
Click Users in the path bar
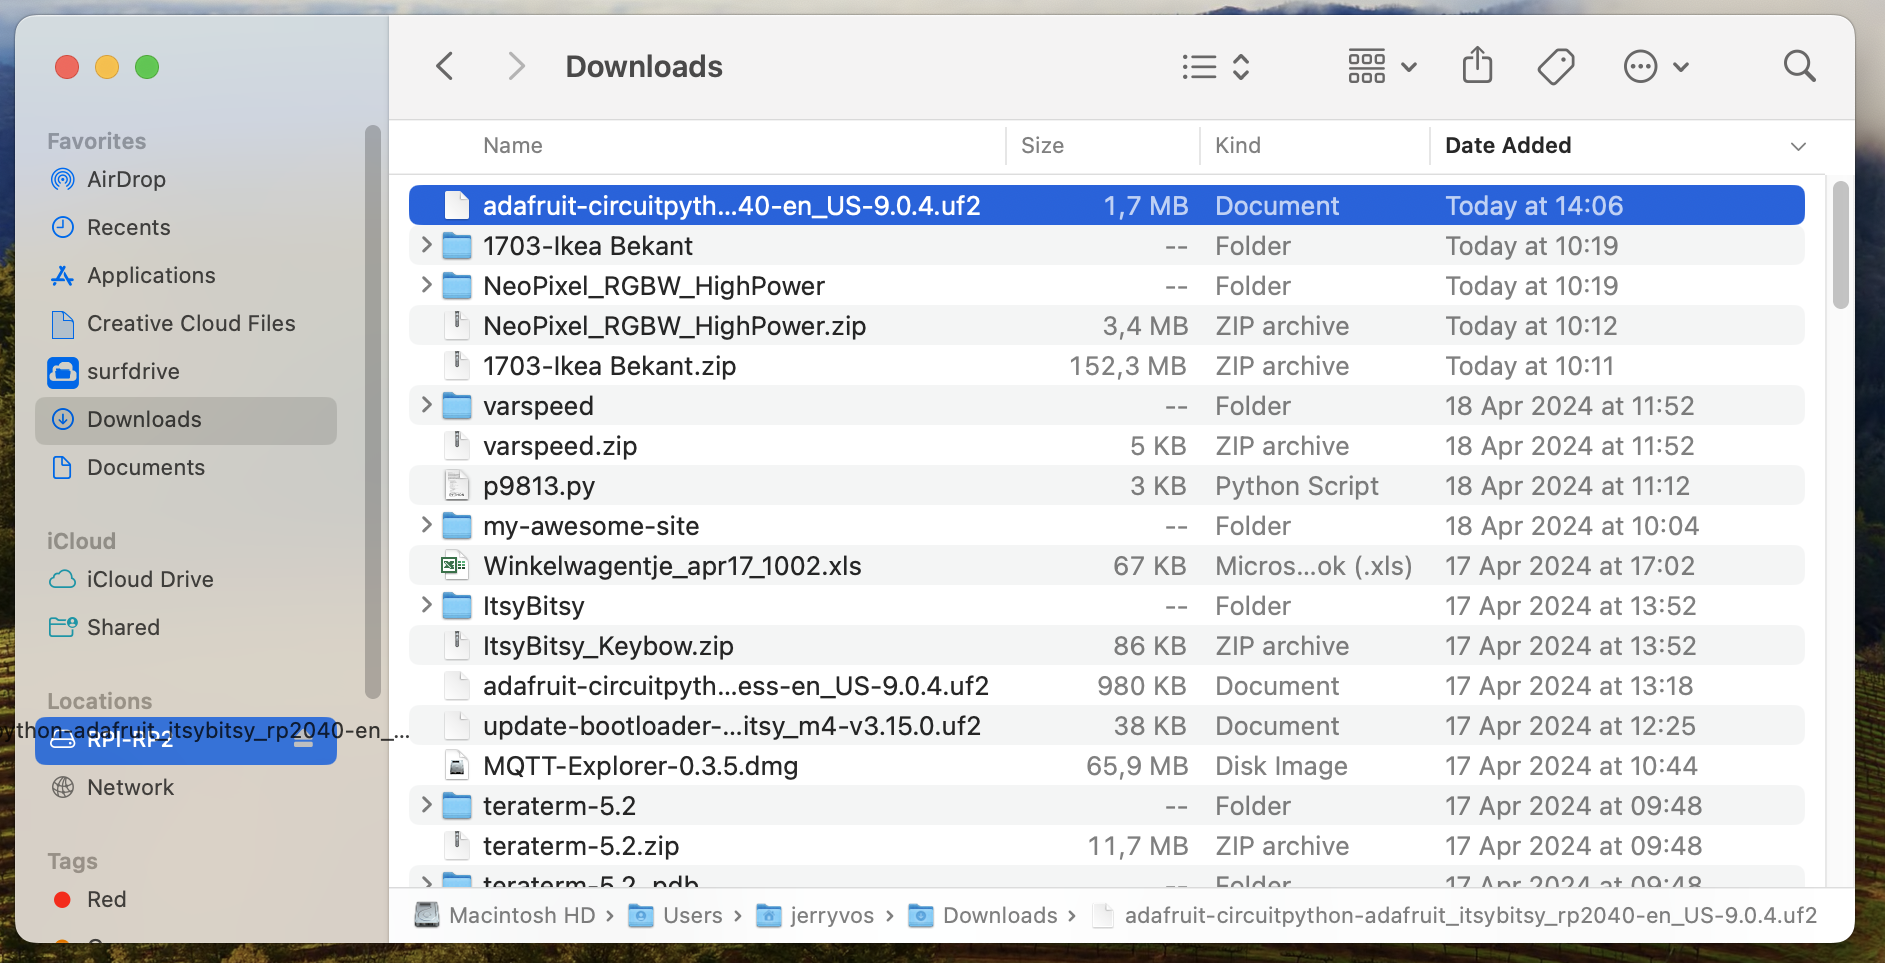pyautogui.click(x=692, y=915)
